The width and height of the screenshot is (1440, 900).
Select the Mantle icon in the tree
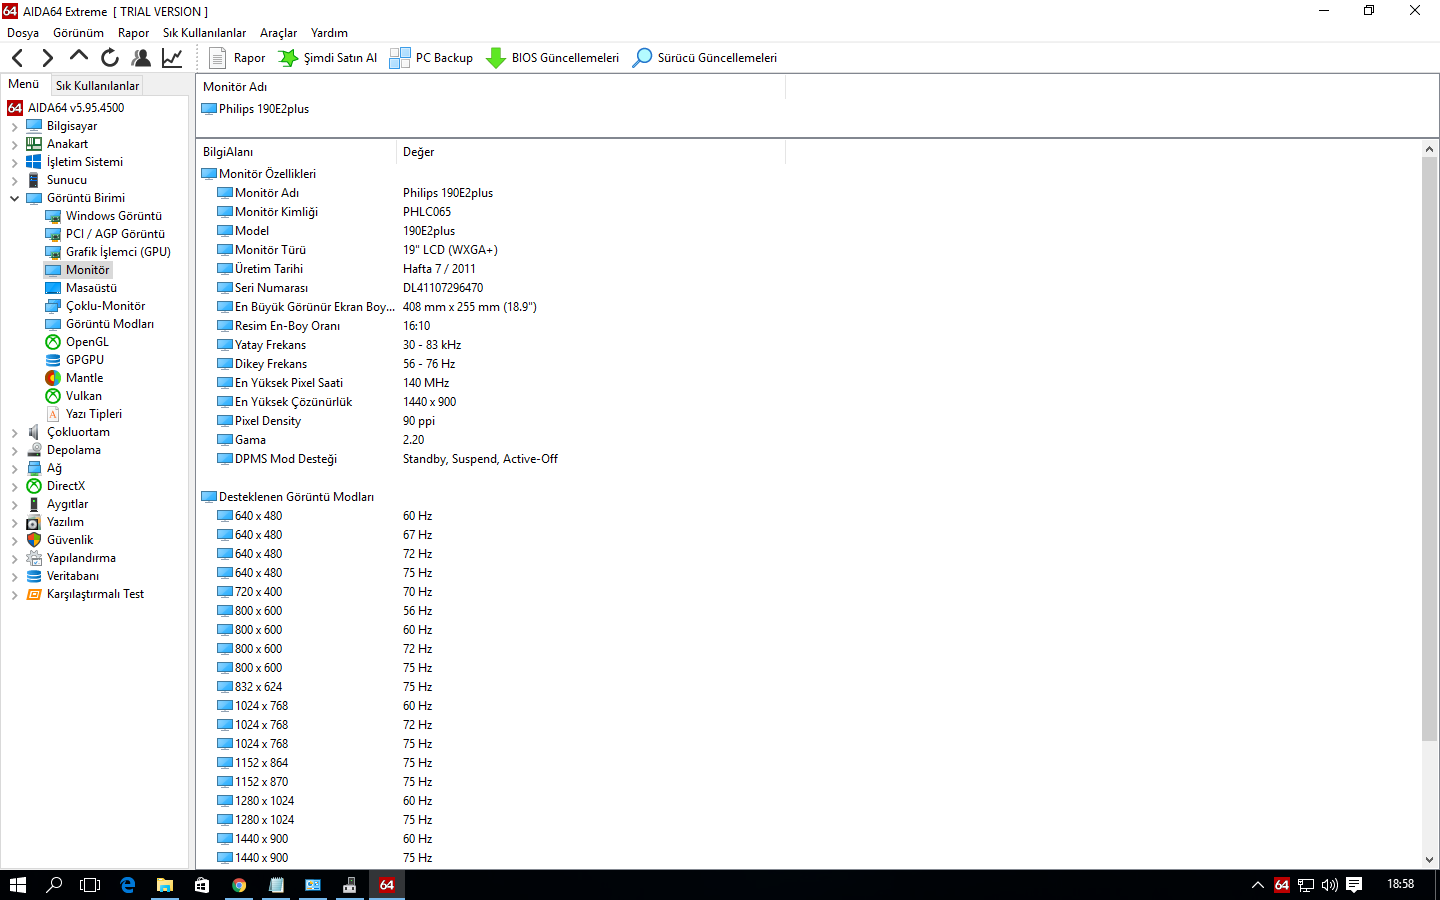tap(53, 378)
